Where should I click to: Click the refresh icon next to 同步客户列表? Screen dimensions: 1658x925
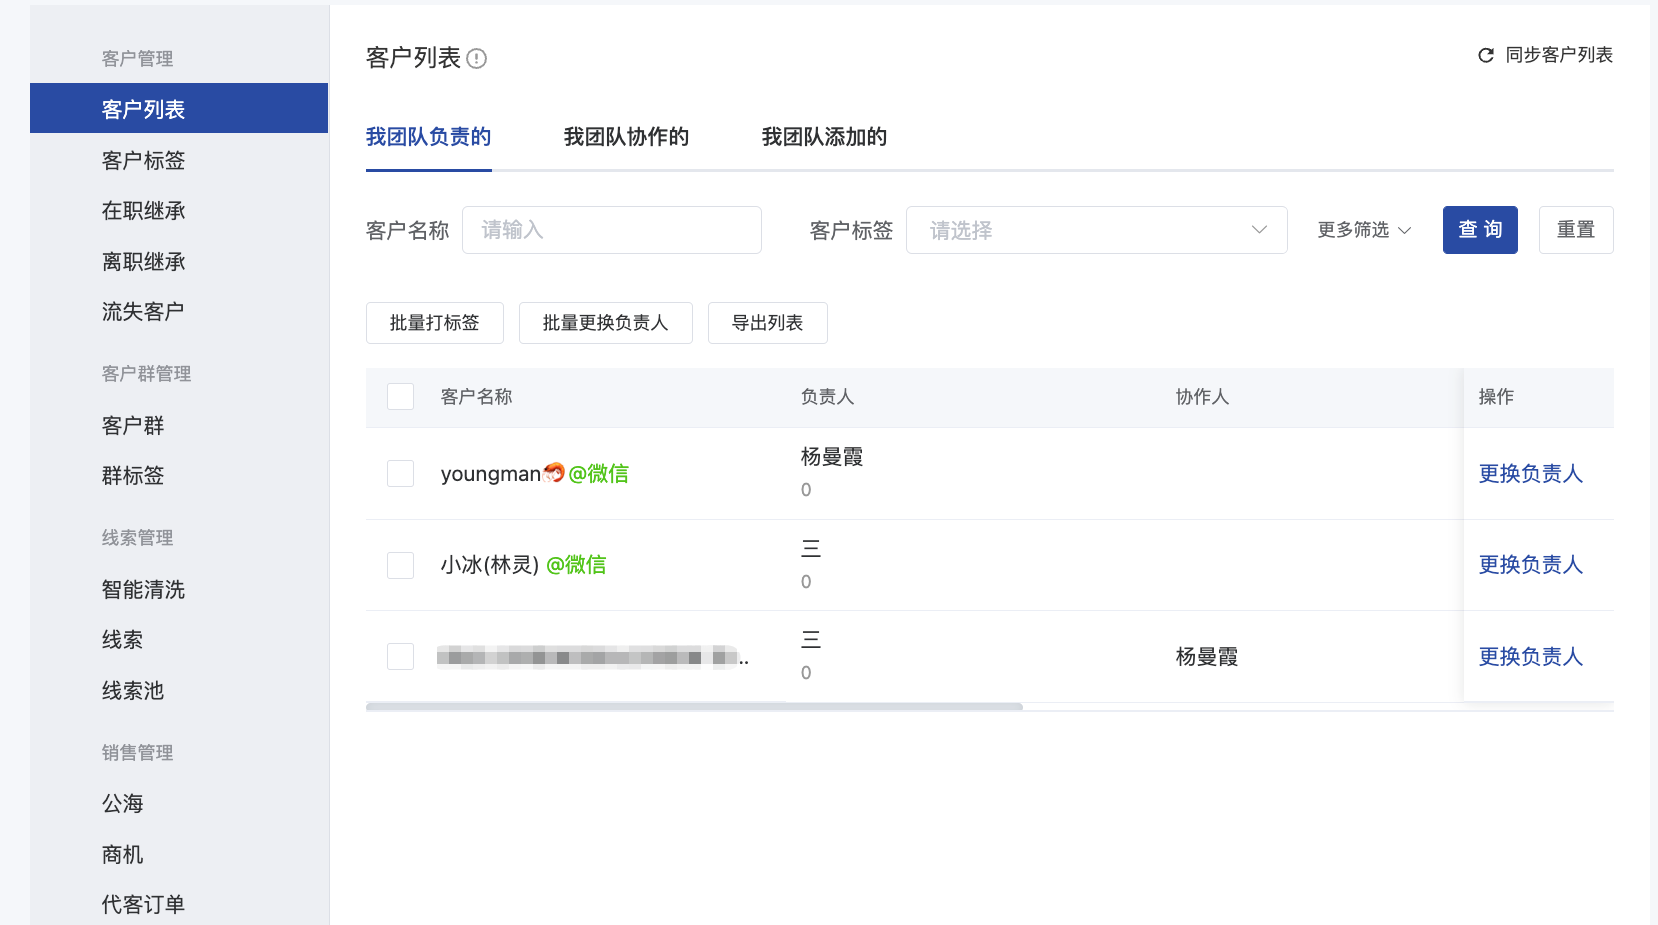pyautogui.click(x=1486, y=56)
